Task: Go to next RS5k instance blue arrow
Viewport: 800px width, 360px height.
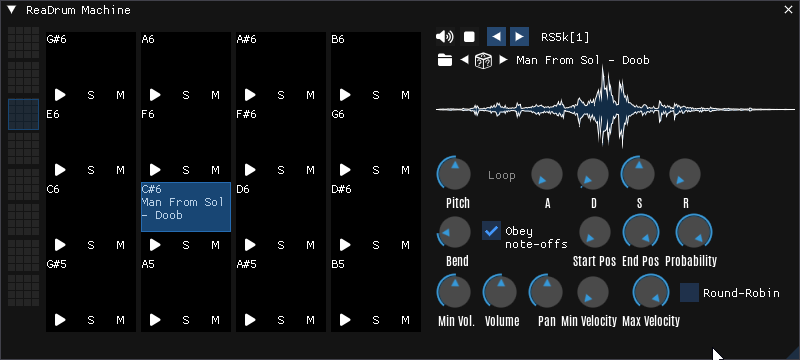Action: 519,37
